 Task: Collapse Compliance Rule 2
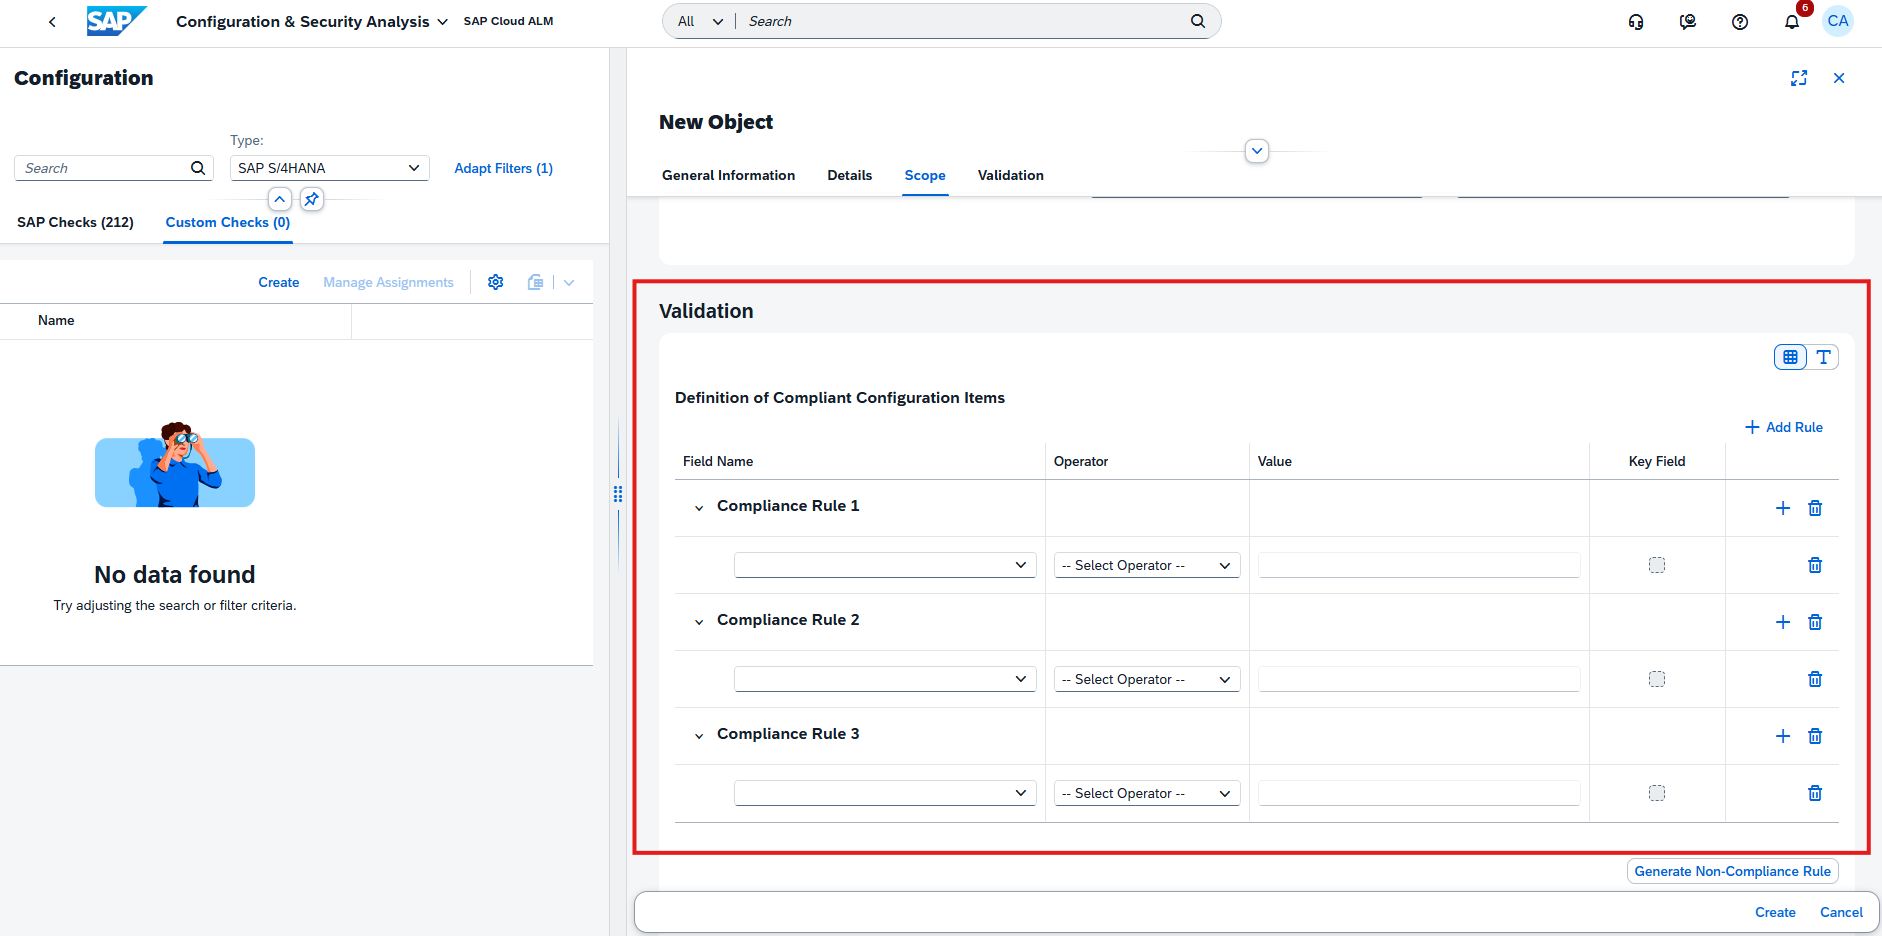pos(699,622)
